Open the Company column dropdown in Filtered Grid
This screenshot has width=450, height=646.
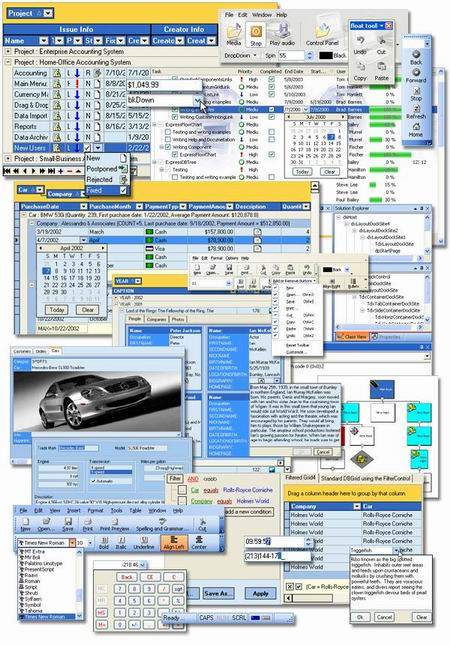(357, 506)
